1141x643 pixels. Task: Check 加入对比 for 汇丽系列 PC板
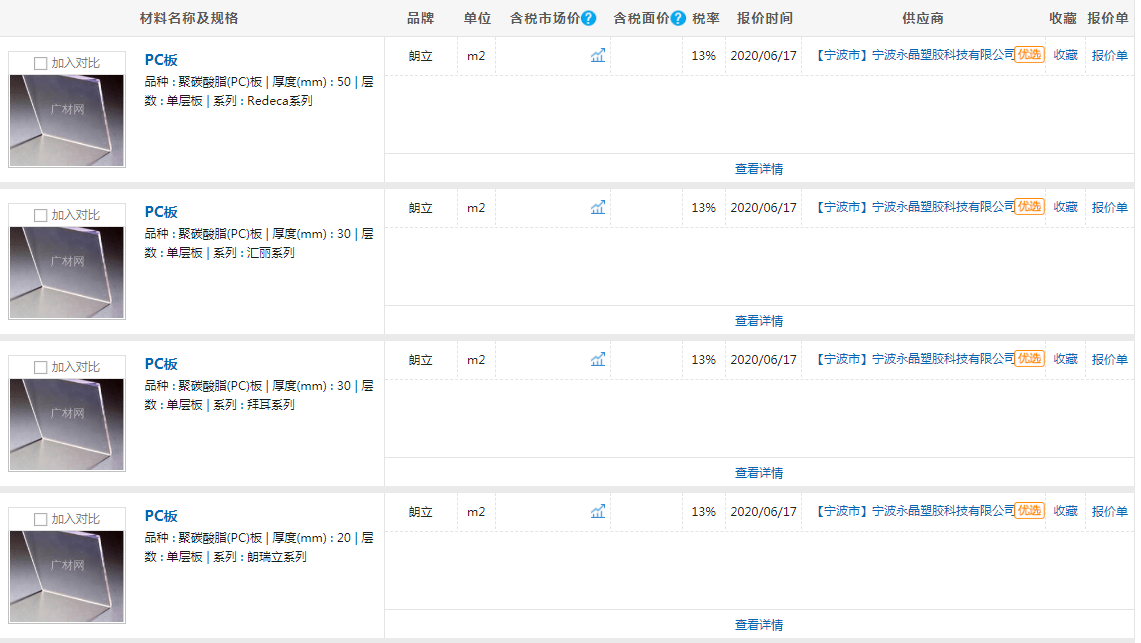click(x=41, y=215)
